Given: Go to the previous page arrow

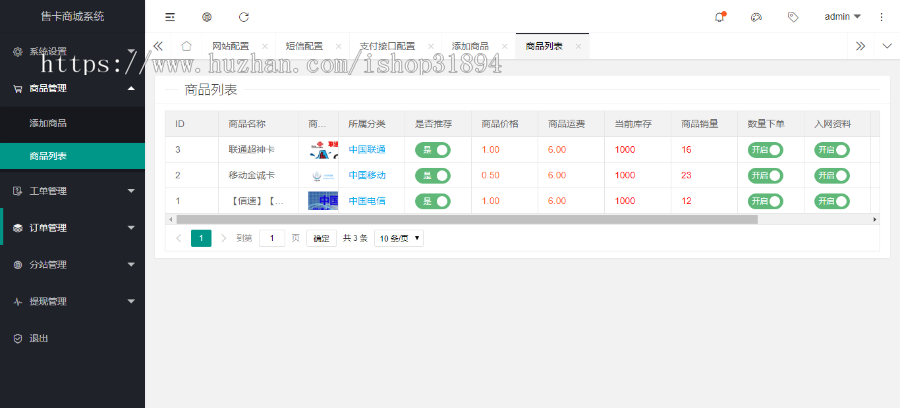Looking at the screenshot, I should [x=179, y=238].
